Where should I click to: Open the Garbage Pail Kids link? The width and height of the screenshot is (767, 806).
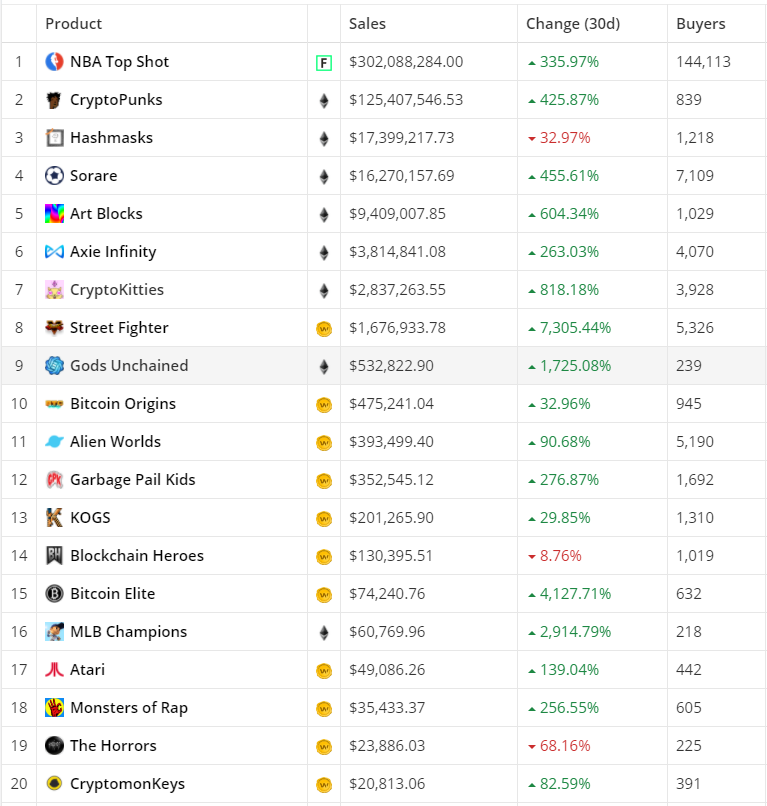point(133,480)
